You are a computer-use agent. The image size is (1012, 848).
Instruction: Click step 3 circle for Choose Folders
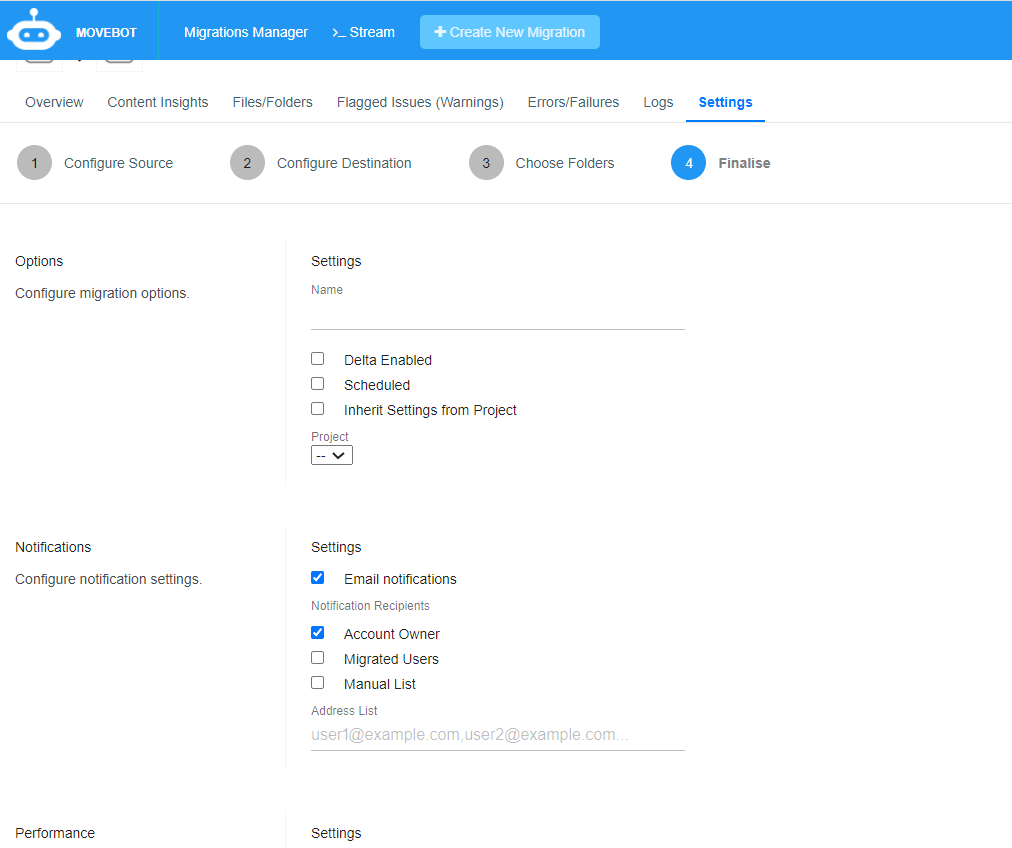click(x=486, y=163)
